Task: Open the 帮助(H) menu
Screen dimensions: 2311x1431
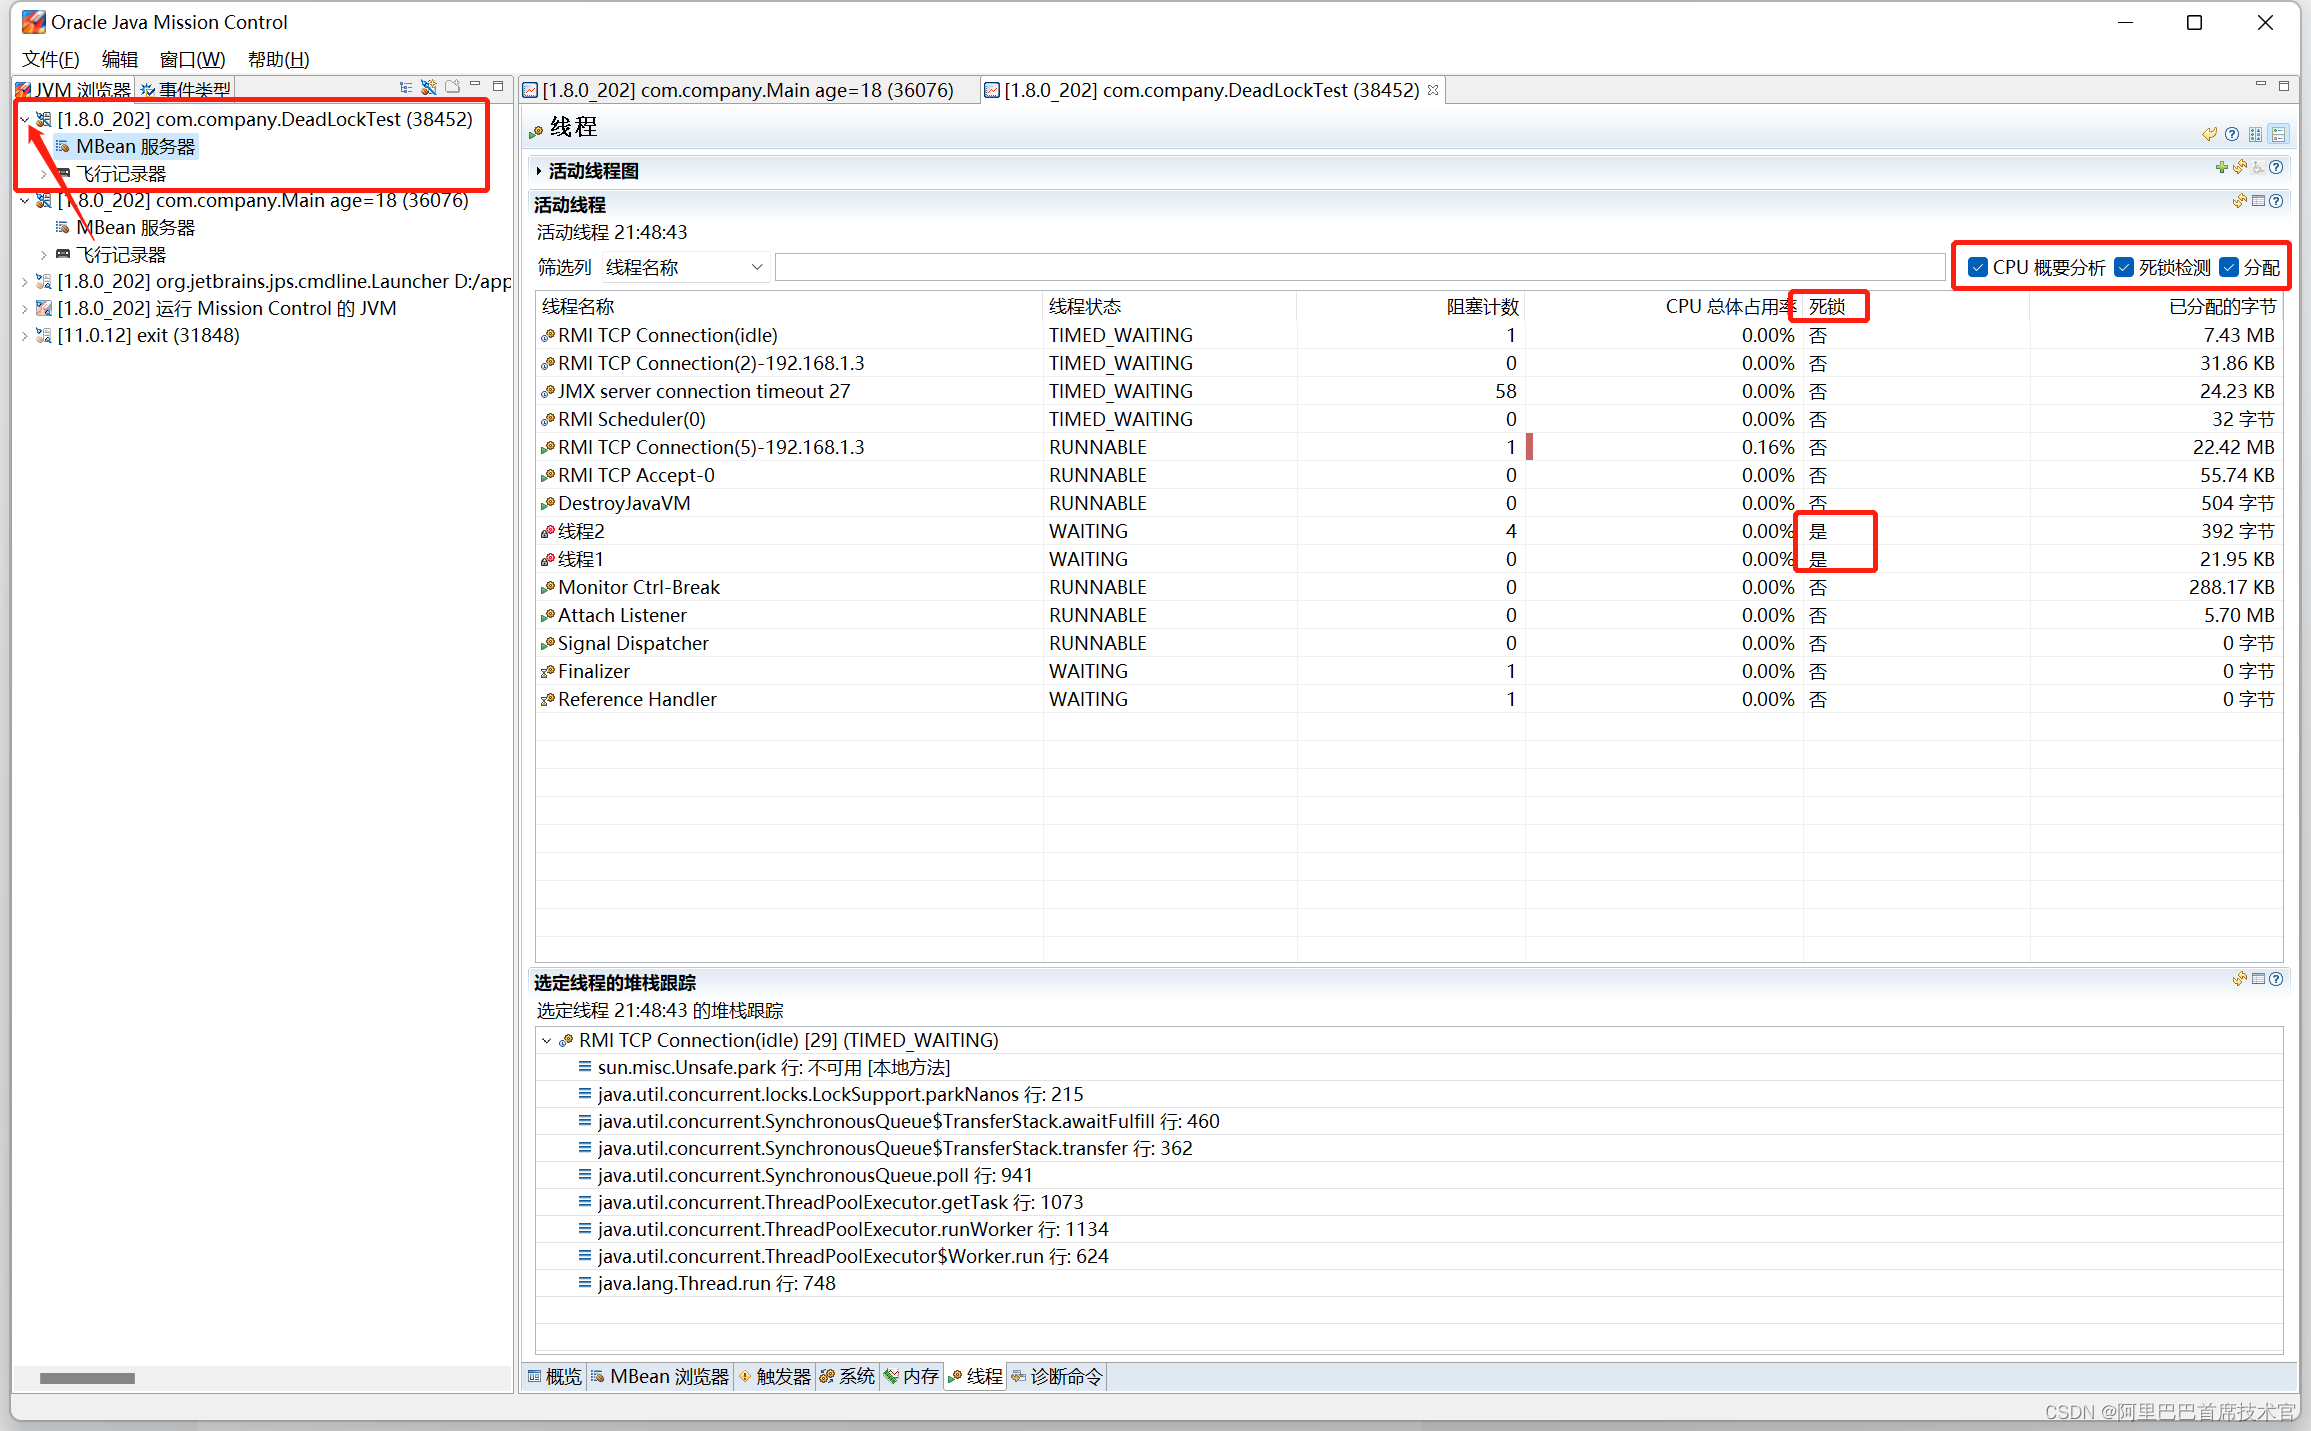Action: tap(279, 60)
